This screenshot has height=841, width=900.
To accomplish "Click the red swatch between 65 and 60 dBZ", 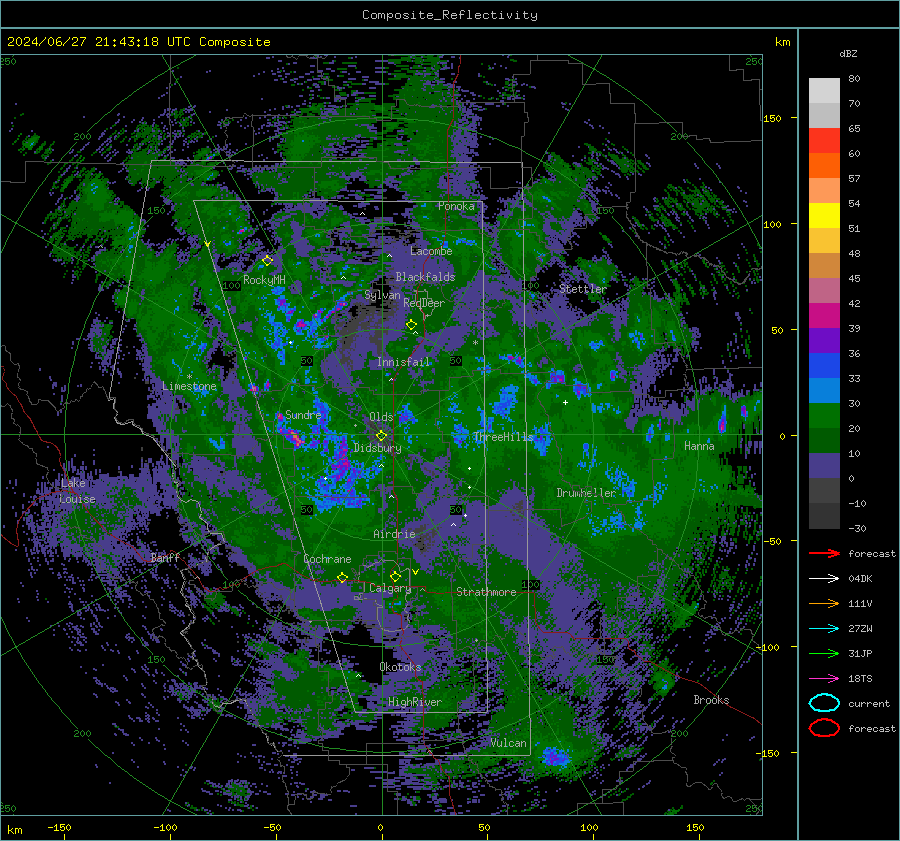I will [x=824, y=140].
